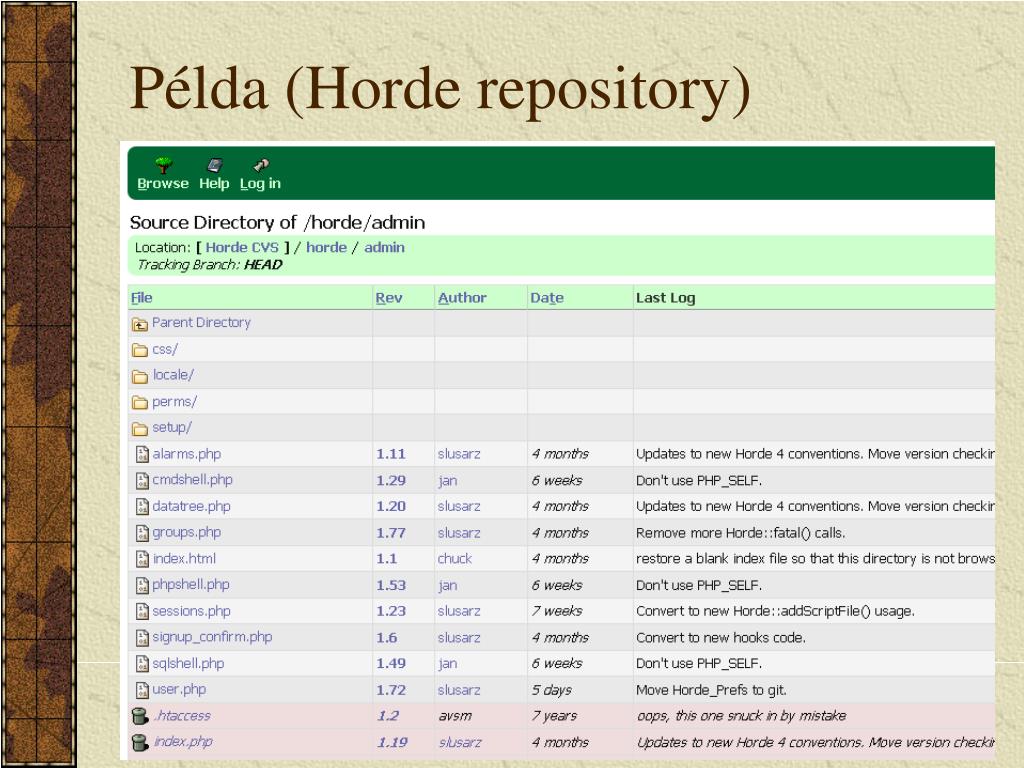Click author chuck in index.html row
Viewport: 1024px width, 768px height.
point(455,559)
